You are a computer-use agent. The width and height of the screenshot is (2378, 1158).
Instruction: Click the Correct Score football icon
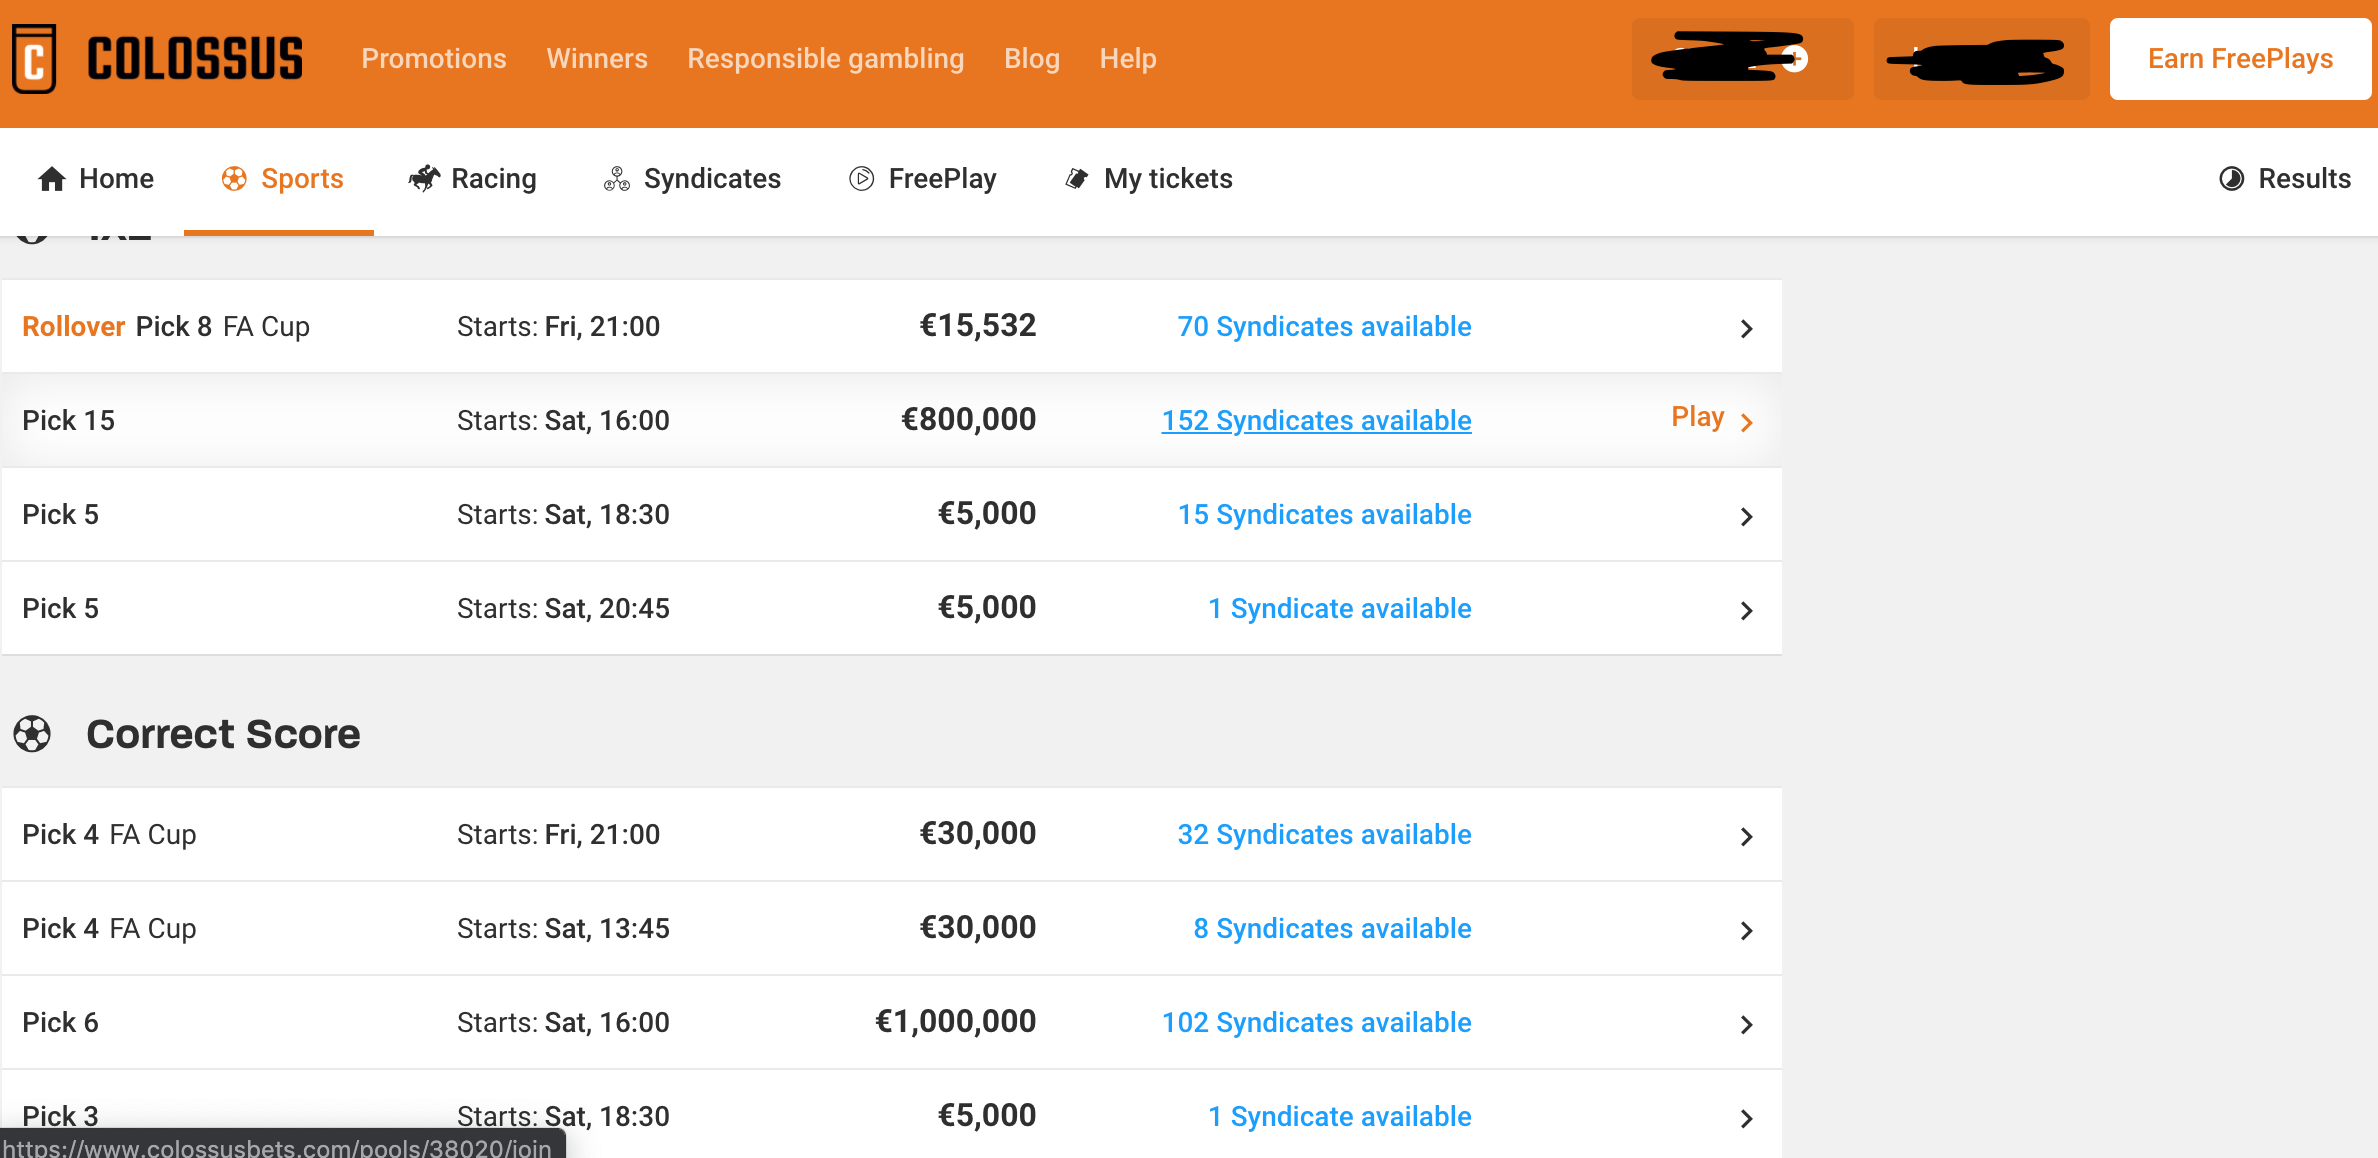tap(32, 734)
